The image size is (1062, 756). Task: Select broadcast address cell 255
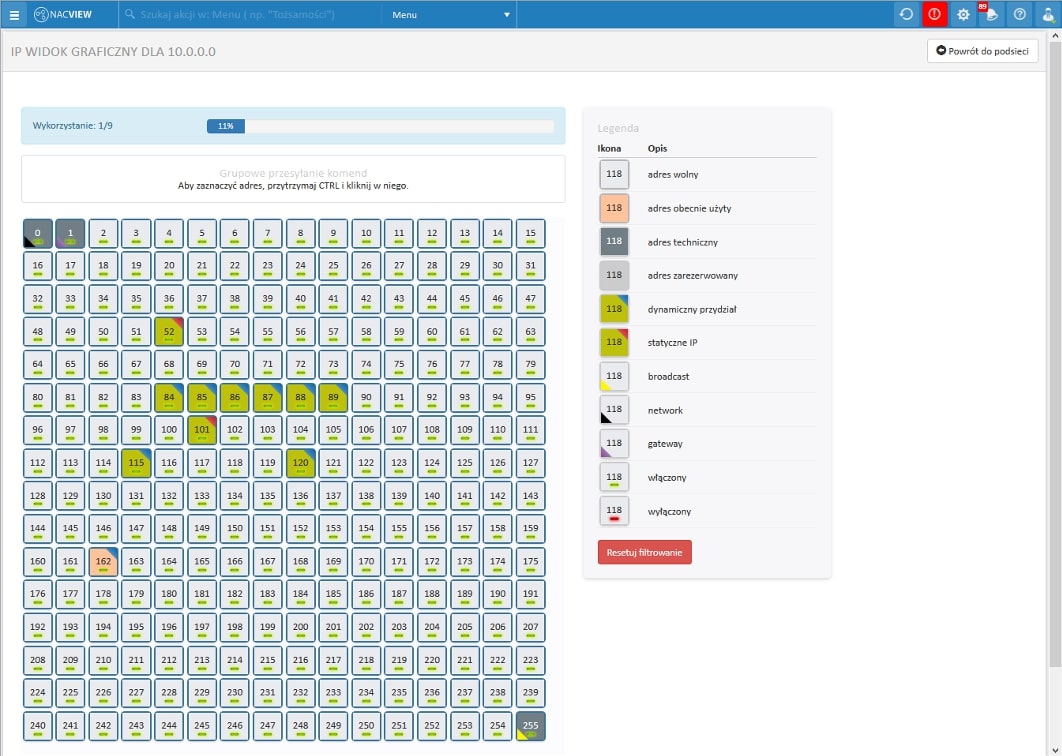pos(530,726)
